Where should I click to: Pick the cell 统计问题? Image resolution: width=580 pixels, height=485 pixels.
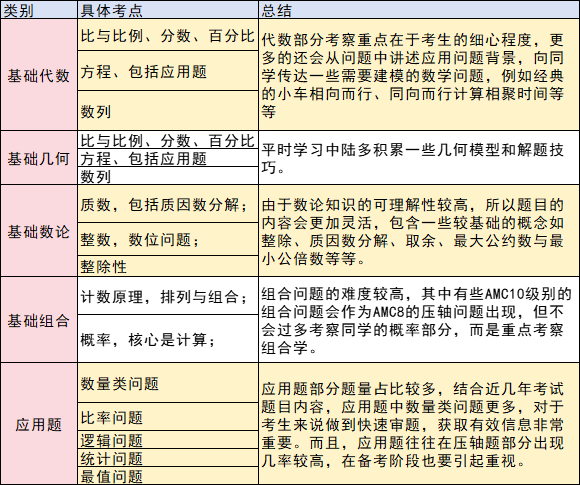[168, 458]
